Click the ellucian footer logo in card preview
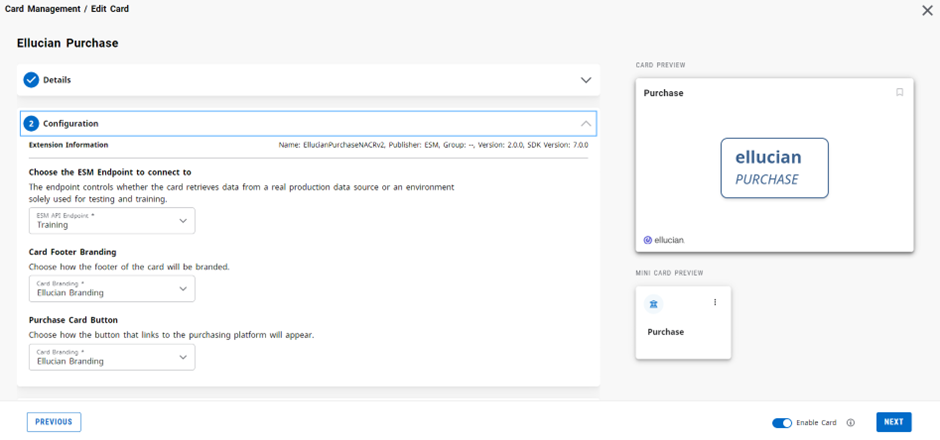This screenshot has height=440, width=940. click(x=664, y=240)
